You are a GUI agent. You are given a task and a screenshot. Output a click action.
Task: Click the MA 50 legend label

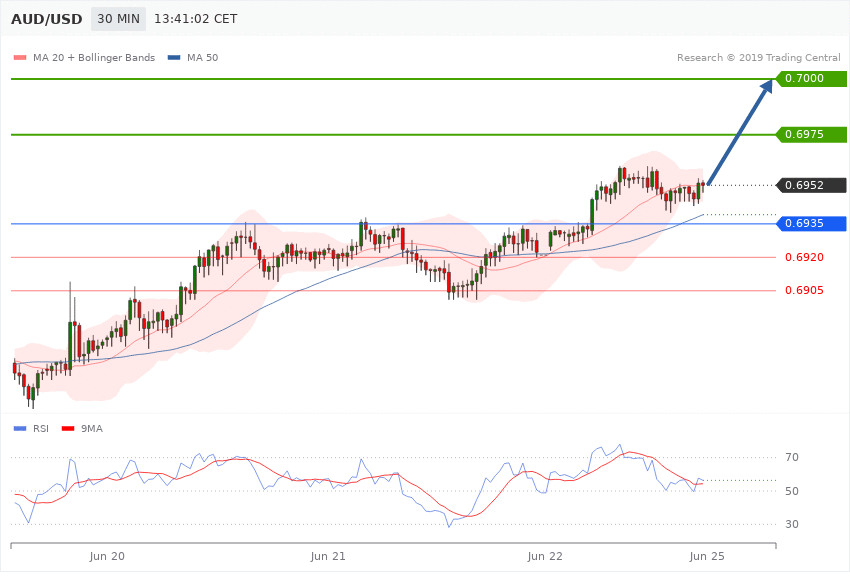coord(202,57)
